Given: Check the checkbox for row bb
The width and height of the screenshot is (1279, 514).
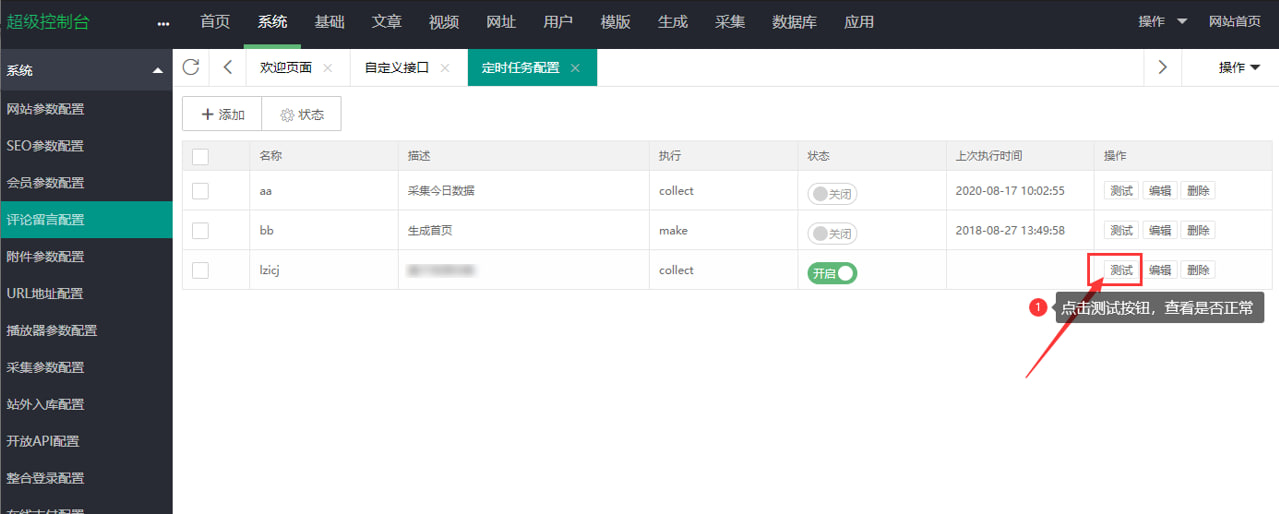Looking at the screenshot, I should coord(200,231).
